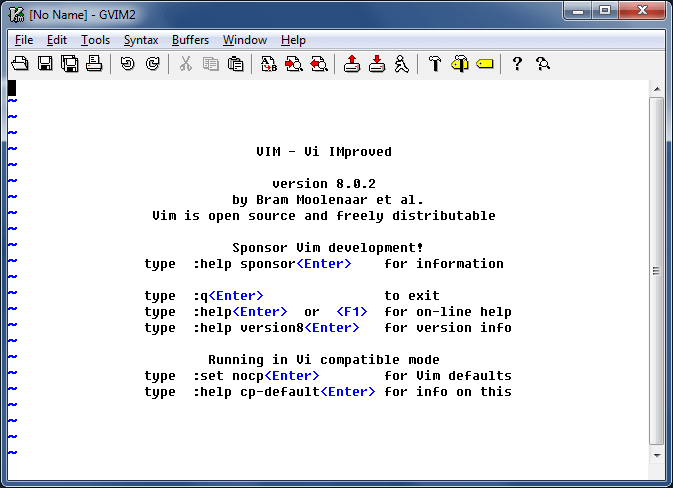Click the '<F1>' text

(x=352, y=312)
